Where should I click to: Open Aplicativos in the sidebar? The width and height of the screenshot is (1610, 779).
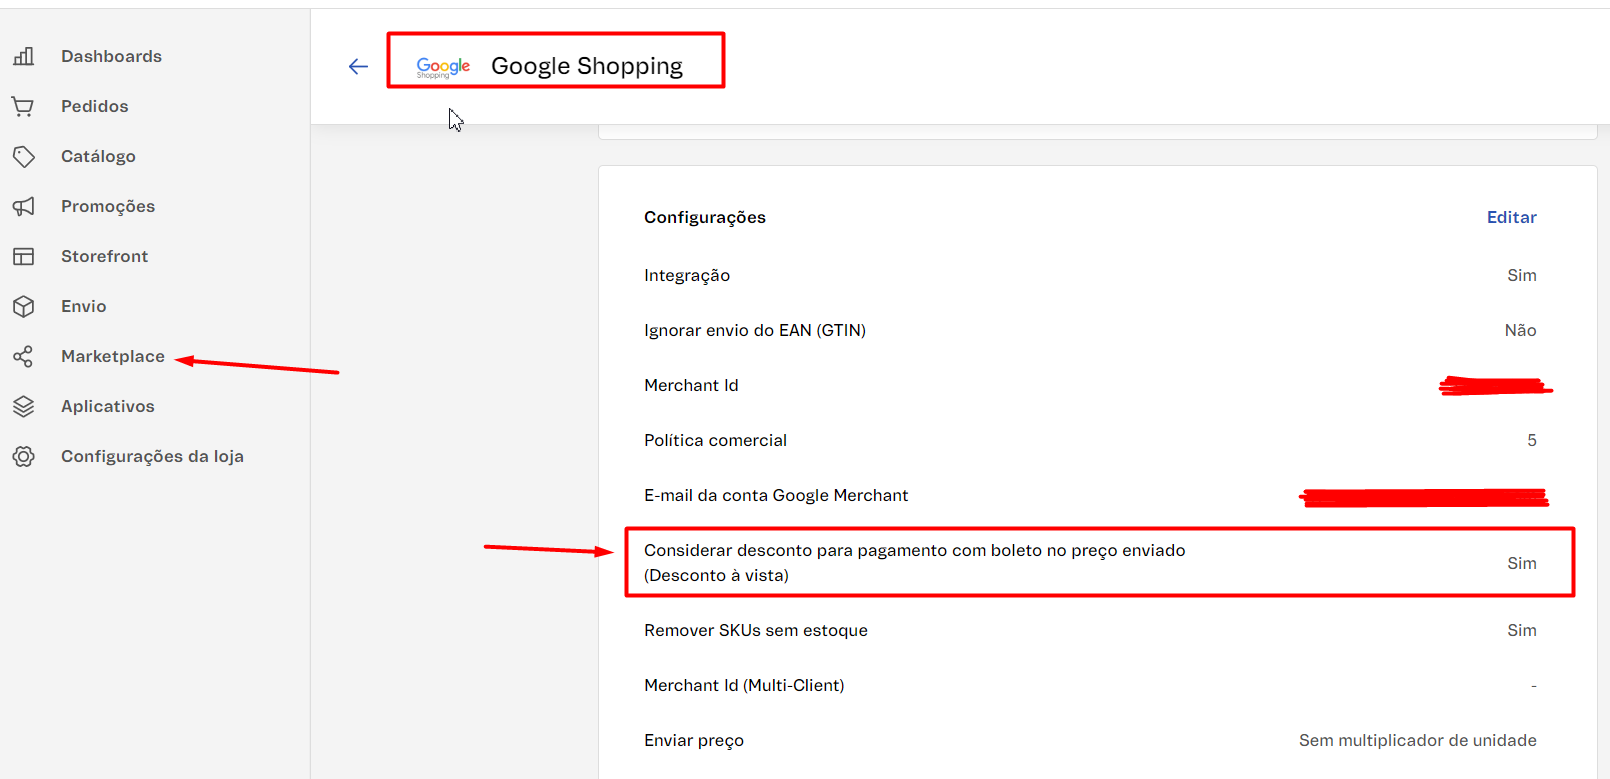(108, 406)
